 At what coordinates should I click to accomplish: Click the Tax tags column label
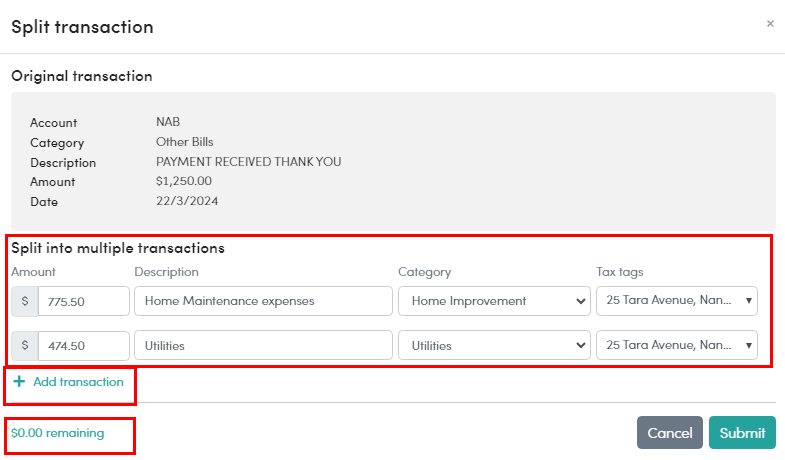pos(620,272)
